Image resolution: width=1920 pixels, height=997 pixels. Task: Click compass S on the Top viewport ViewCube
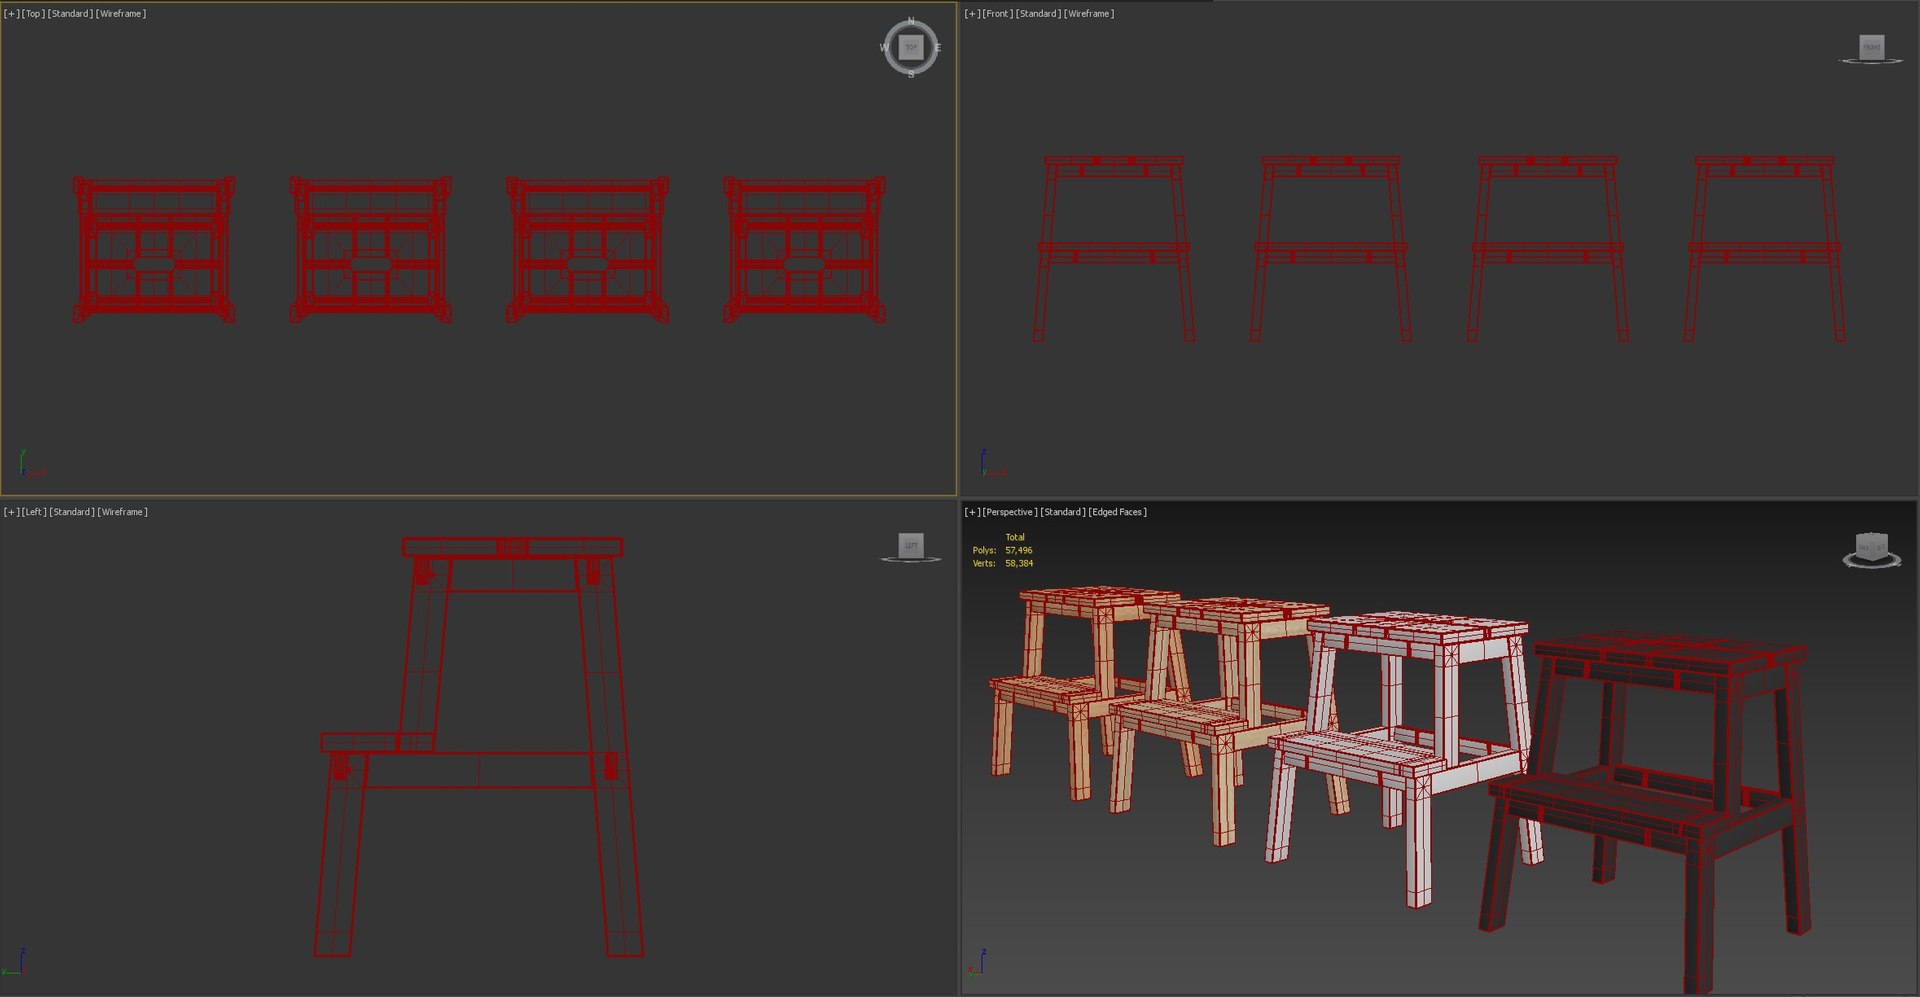[911, 75]
